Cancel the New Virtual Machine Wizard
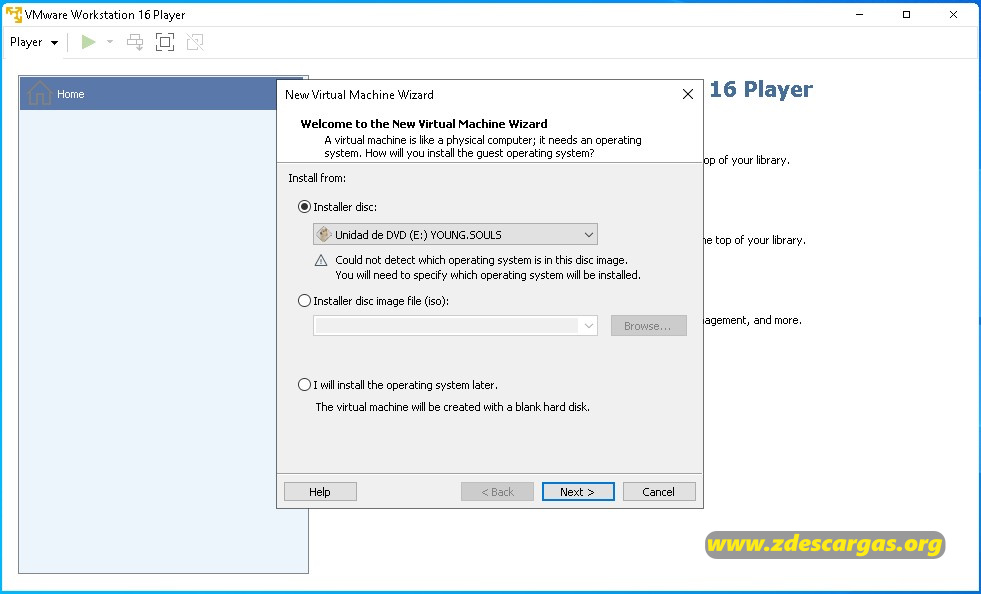The width and height of the screenshot is (981, 594). (659, 492)
